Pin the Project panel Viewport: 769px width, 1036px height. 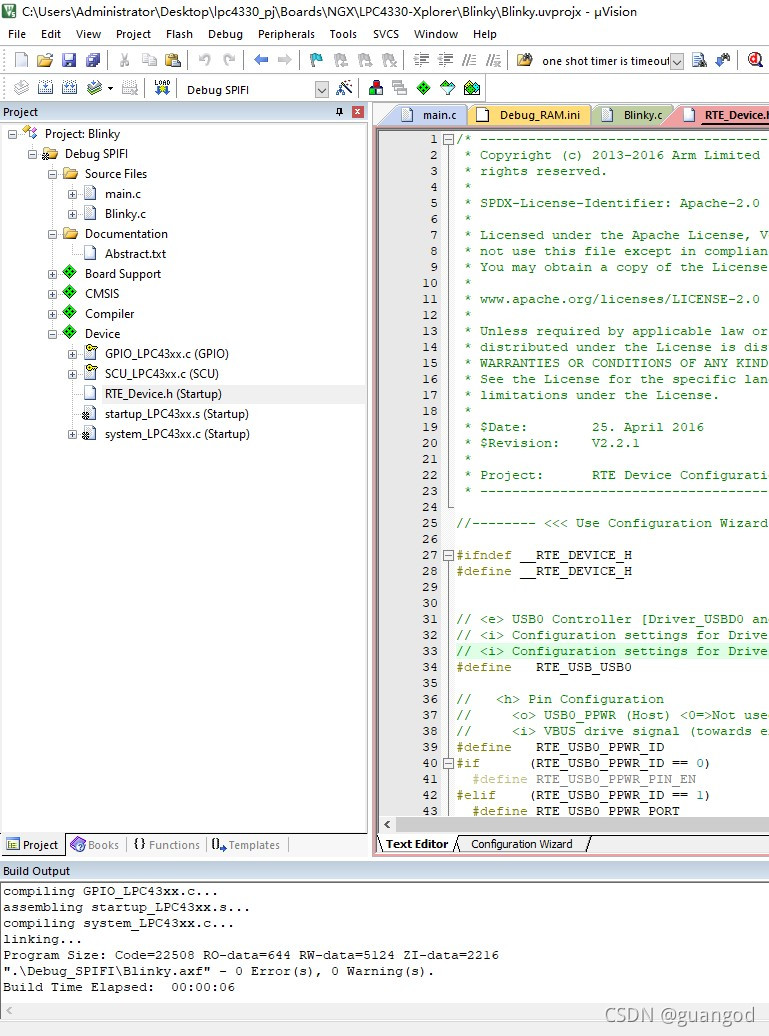click(340, 112)
